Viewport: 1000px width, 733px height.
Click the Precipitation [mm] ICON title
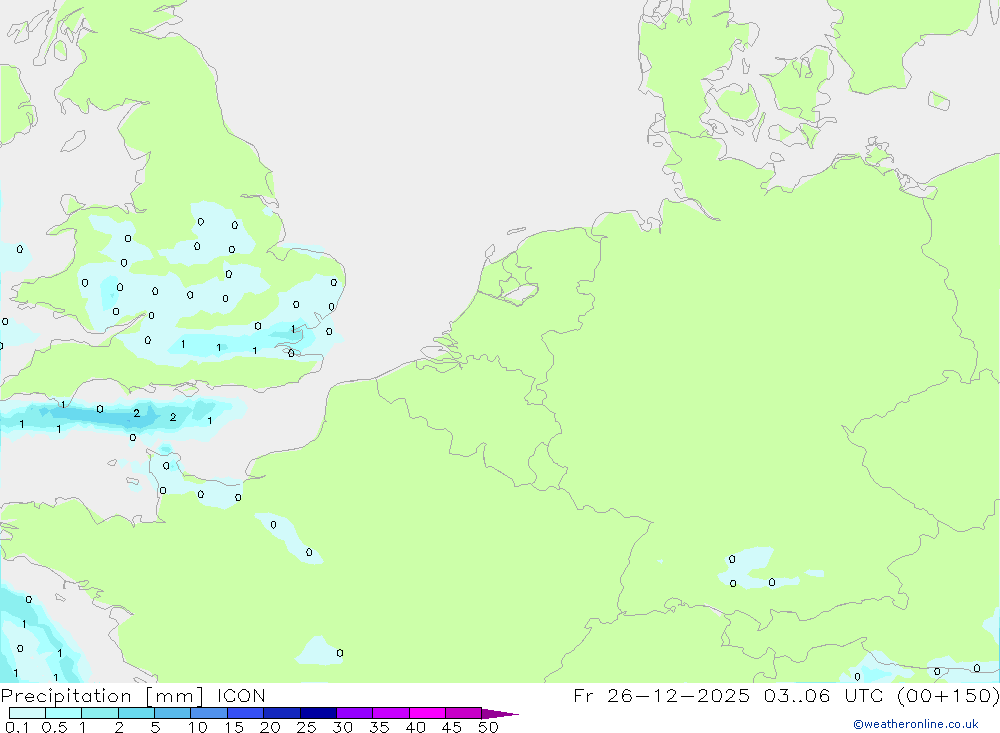[133, 696]
